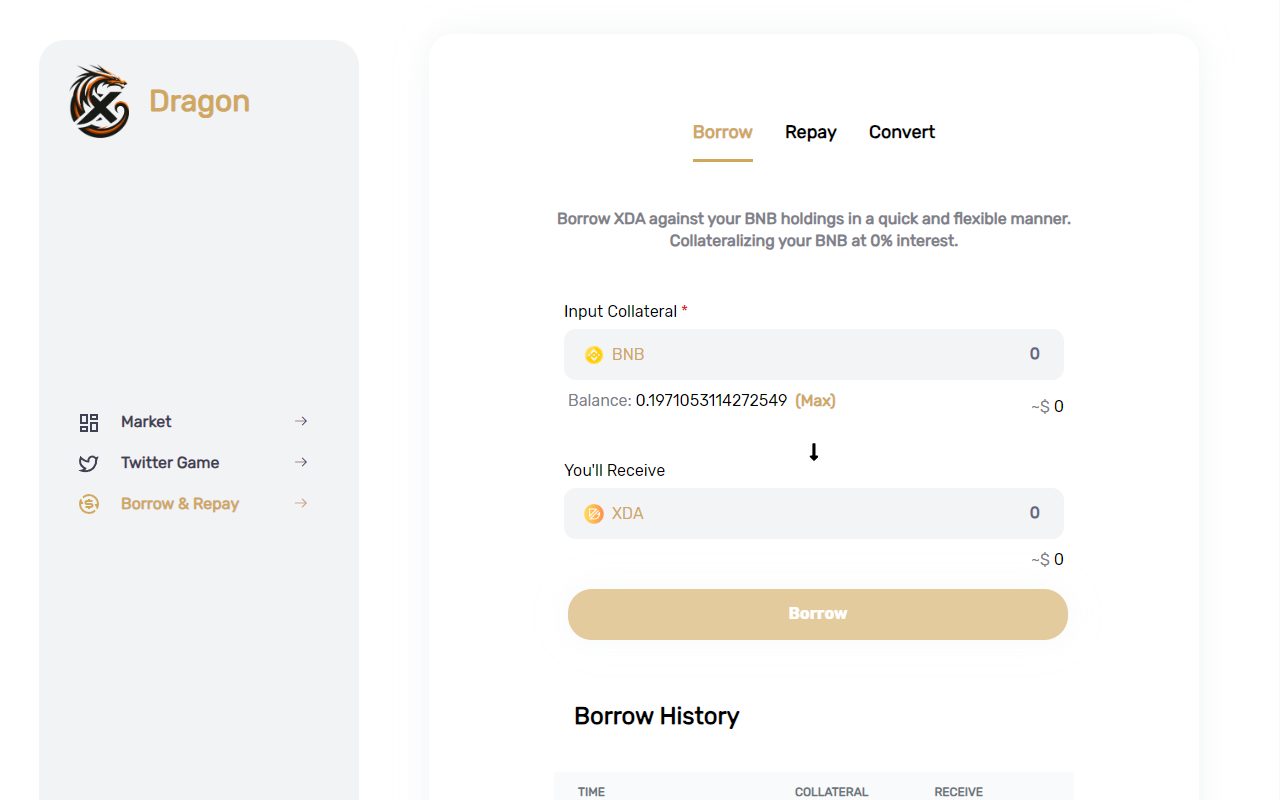Click the Twitter bird icon

coord(89,463)
